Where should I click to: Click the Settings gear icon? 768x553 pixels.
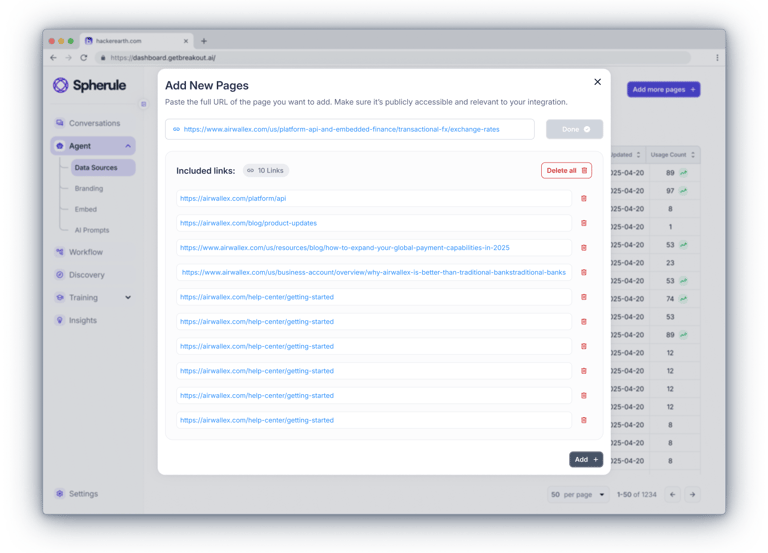pyautogui.click(x=60, y=494)
